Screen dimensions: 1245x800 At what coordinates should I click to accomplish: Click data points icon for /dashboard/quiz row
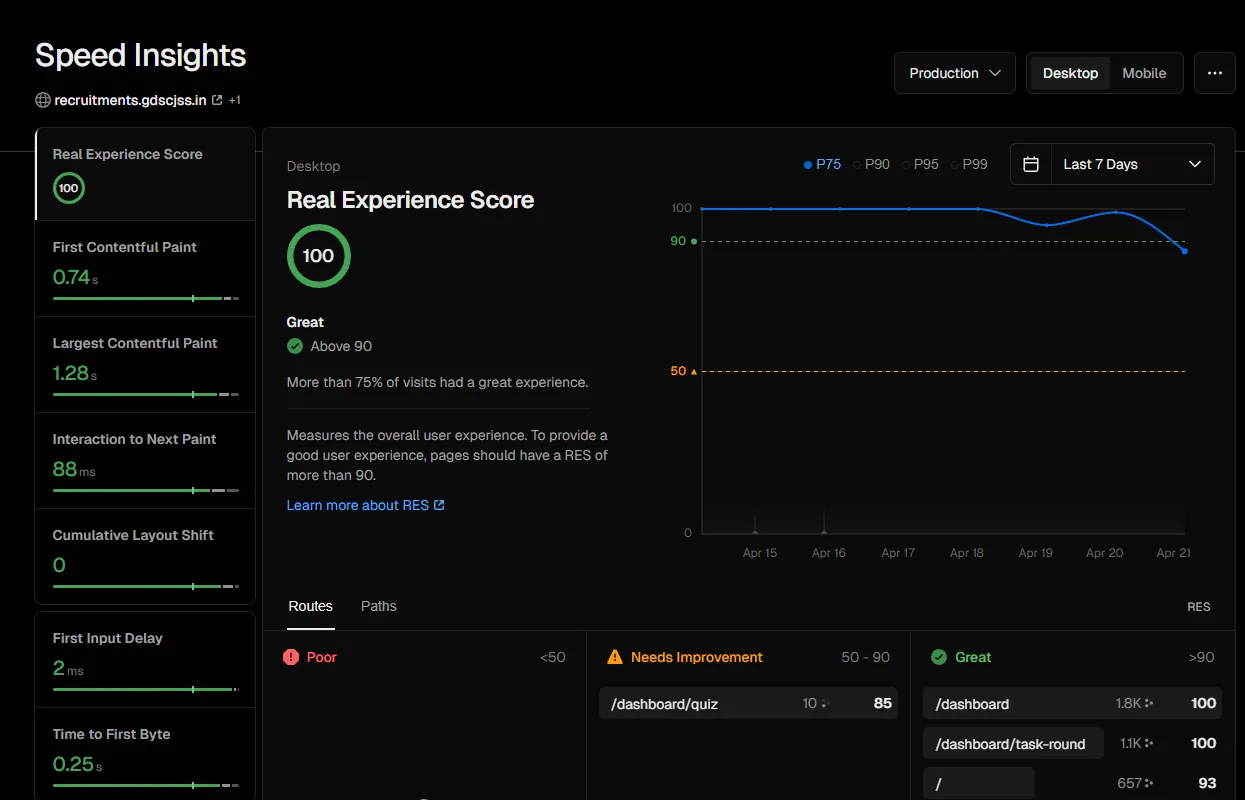[825, 704]
